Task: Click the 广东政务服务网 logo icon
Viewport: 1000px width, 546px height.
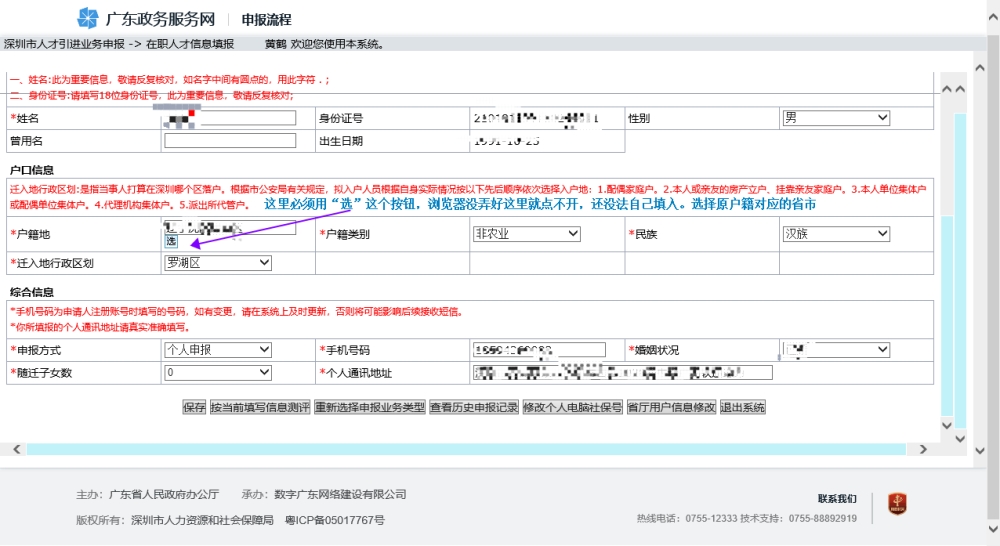Action: [x=88, y=18]
